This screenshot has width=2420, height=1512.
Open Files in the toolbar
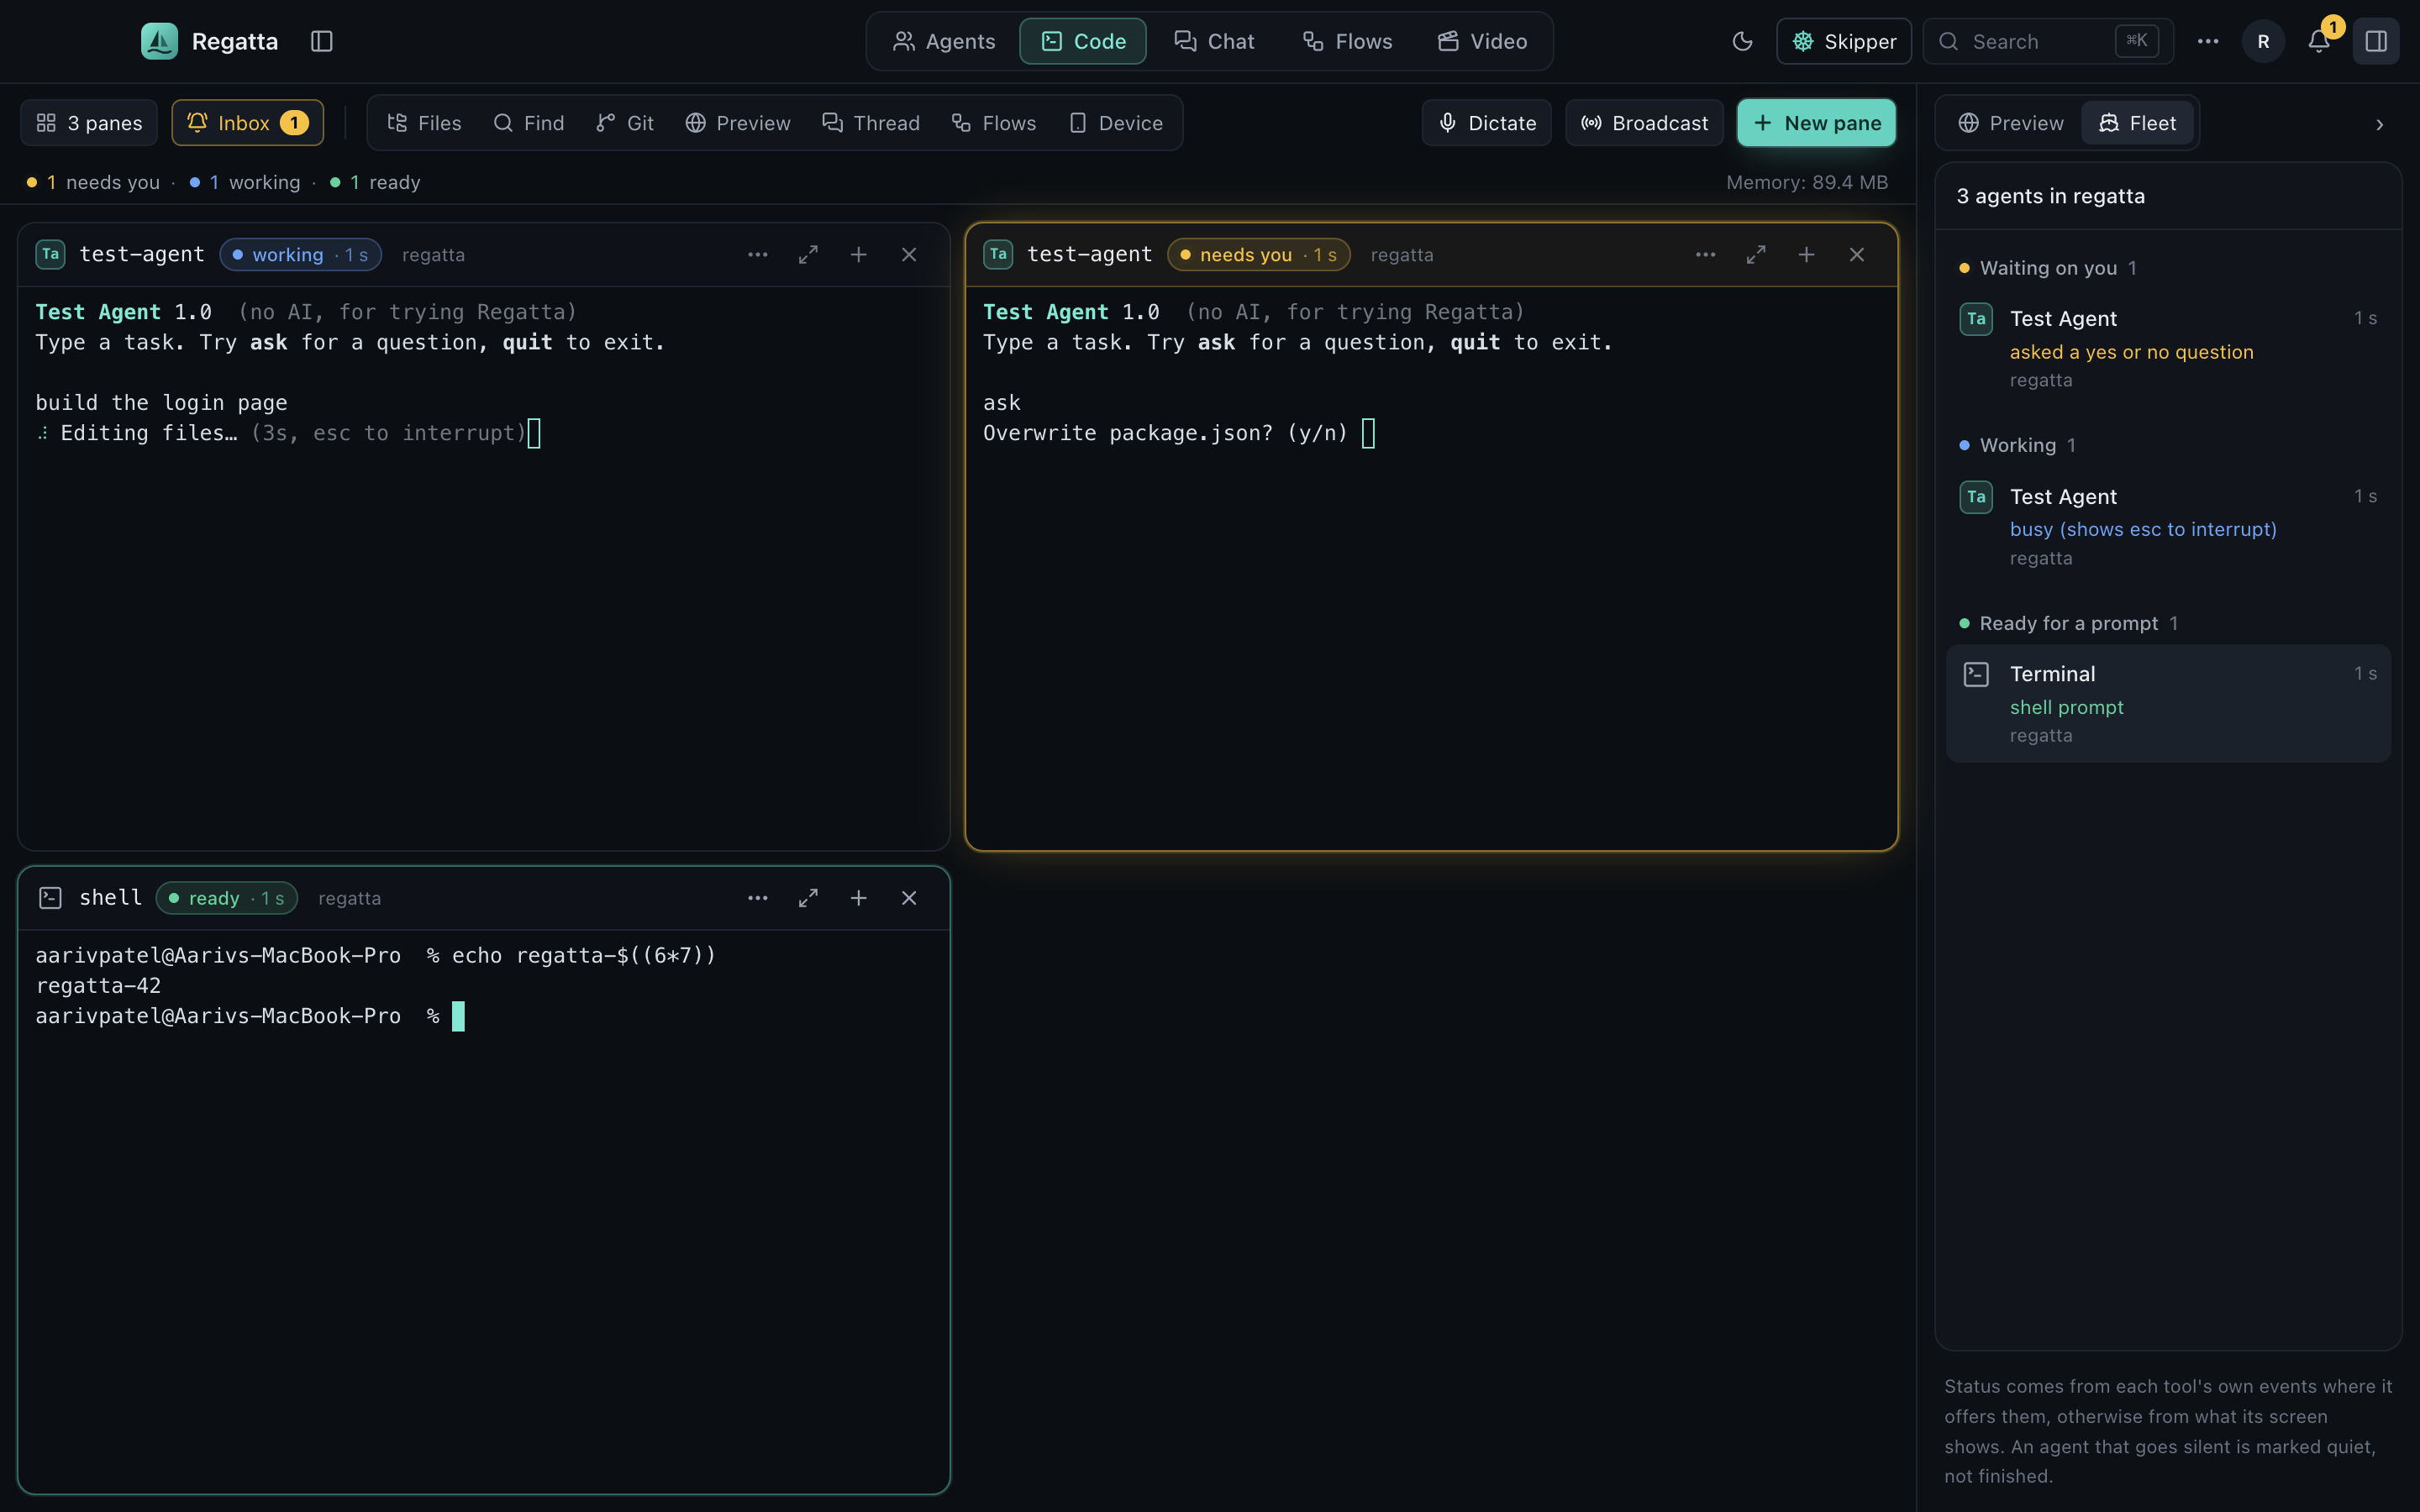click(x=424, y=123)
